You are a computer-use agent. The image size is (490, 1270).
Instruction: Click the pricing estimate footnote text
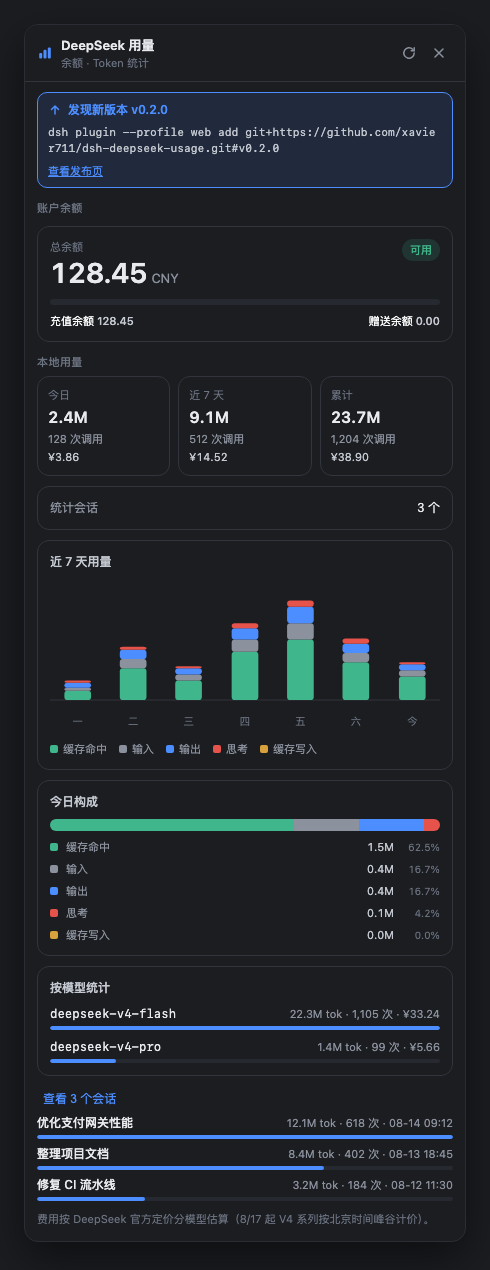[x=234, y=1219]
